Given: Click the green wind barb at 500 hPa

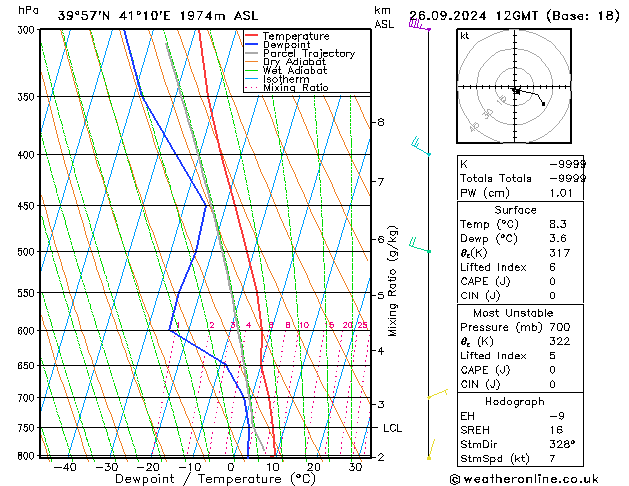Looking at the screenshot, I should coord(420,245).
